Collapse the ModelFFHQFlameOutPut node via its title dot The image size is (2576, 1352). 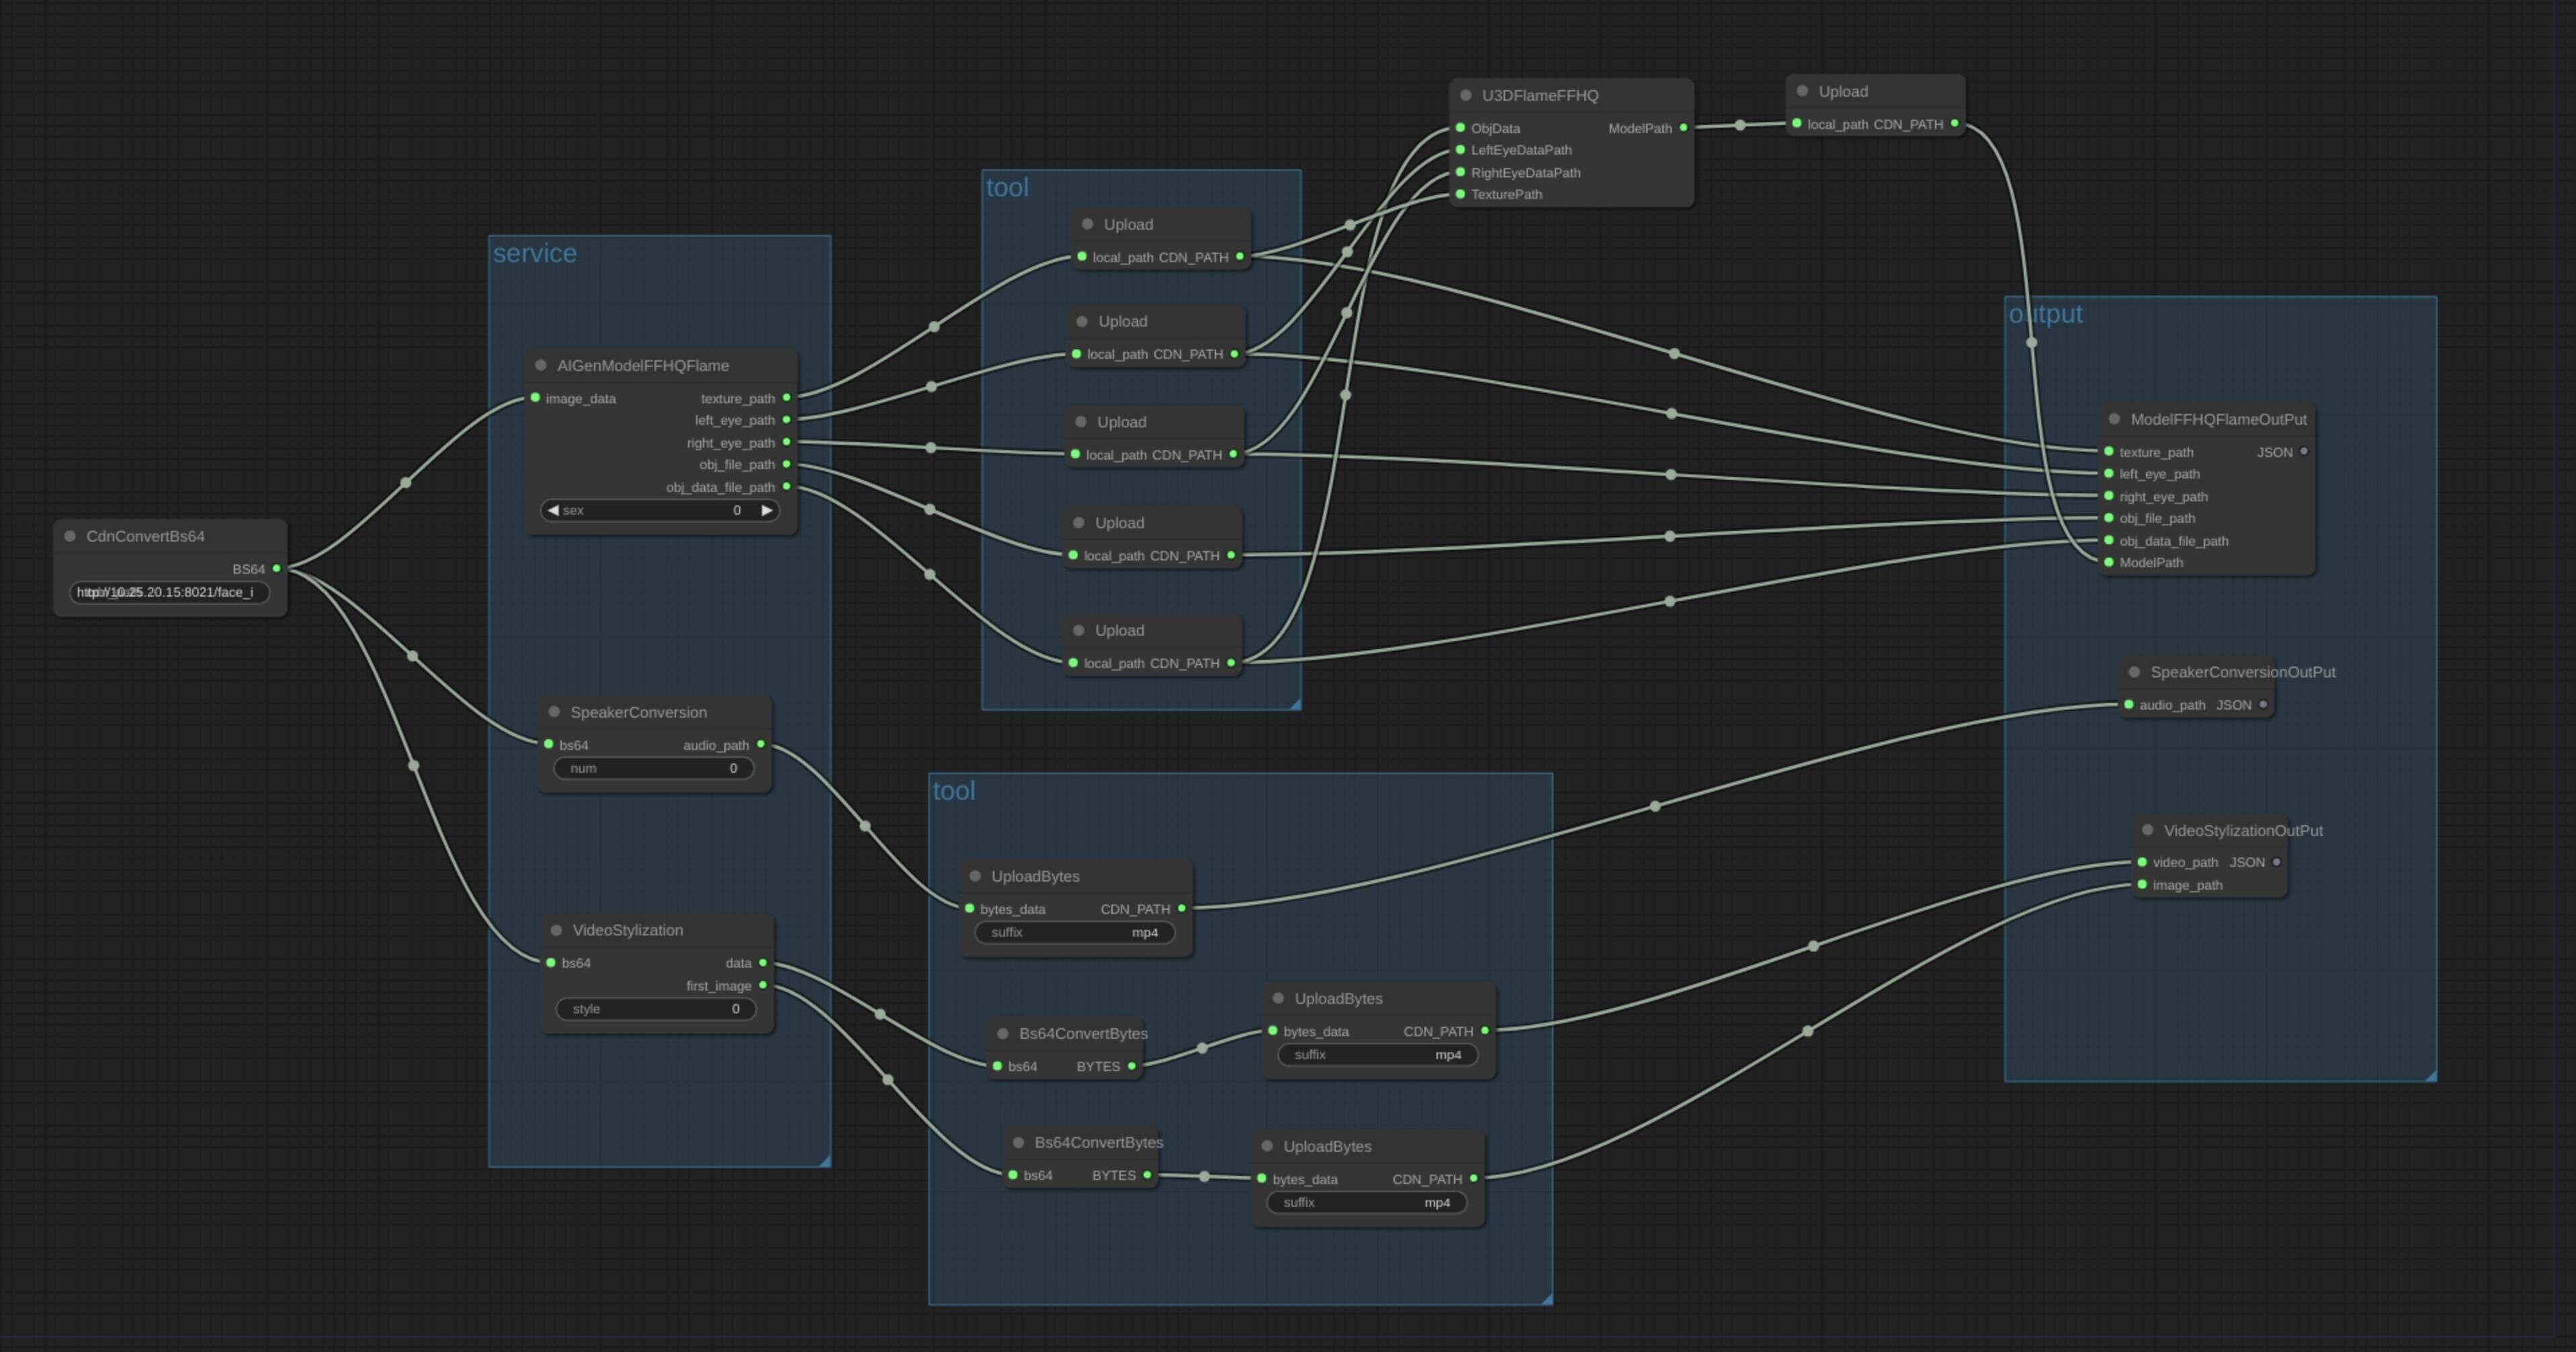pos(2114,419)
